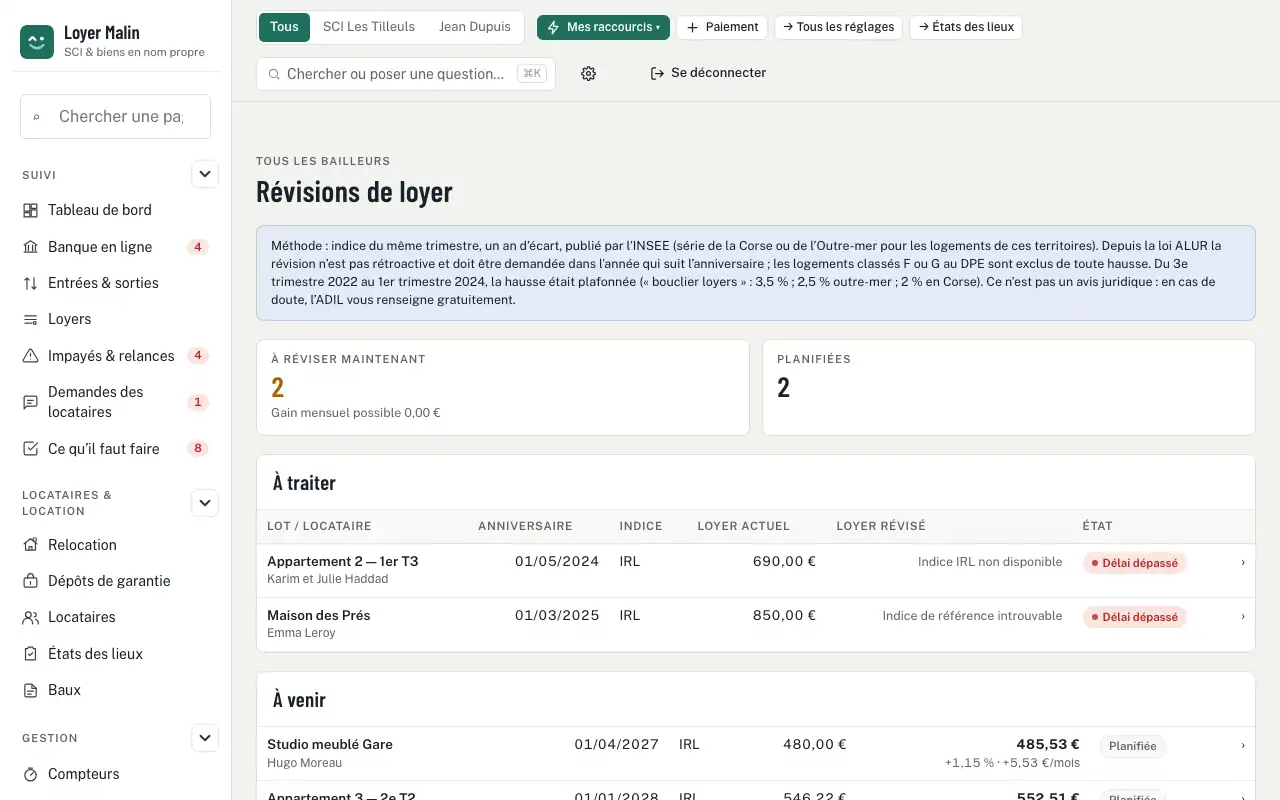Screen dimensions: 1280x800
Task: Collapse the GESTION sidebar section
Action: [x=205, y=738]
